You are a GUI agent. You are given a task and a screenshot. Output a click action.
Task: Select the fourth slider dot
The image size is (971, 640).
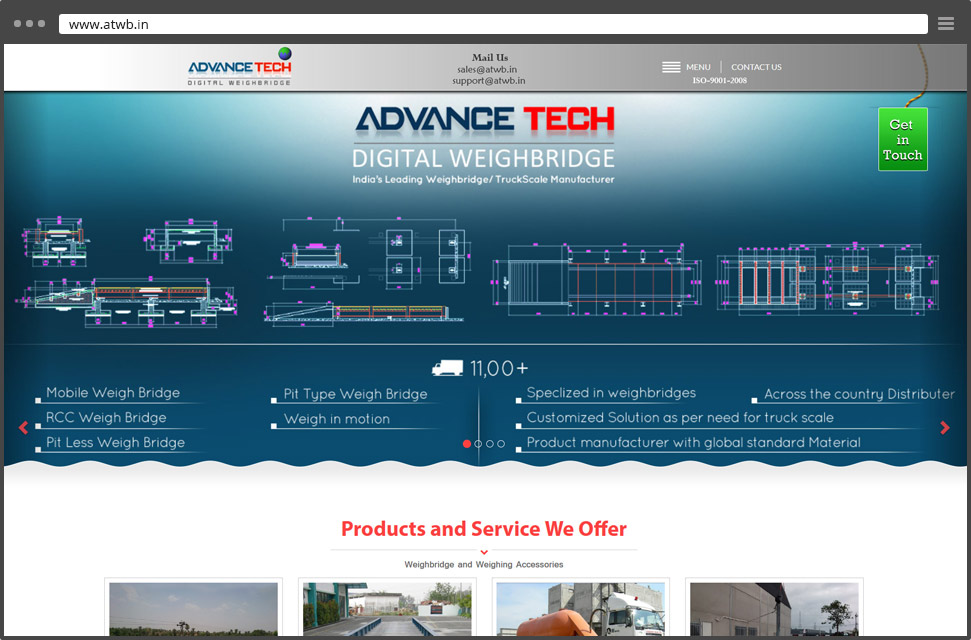coord(500,444)
